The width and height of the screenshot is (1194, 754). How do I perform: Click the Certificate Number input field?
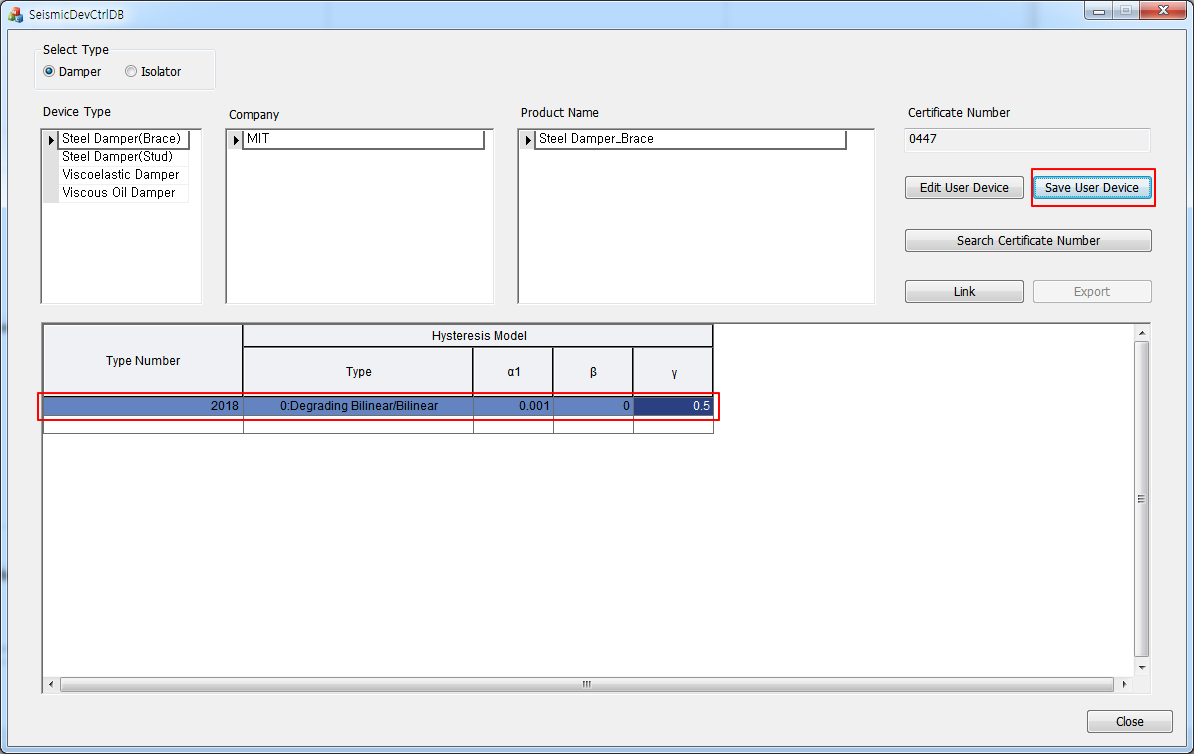coord(1026,140)
